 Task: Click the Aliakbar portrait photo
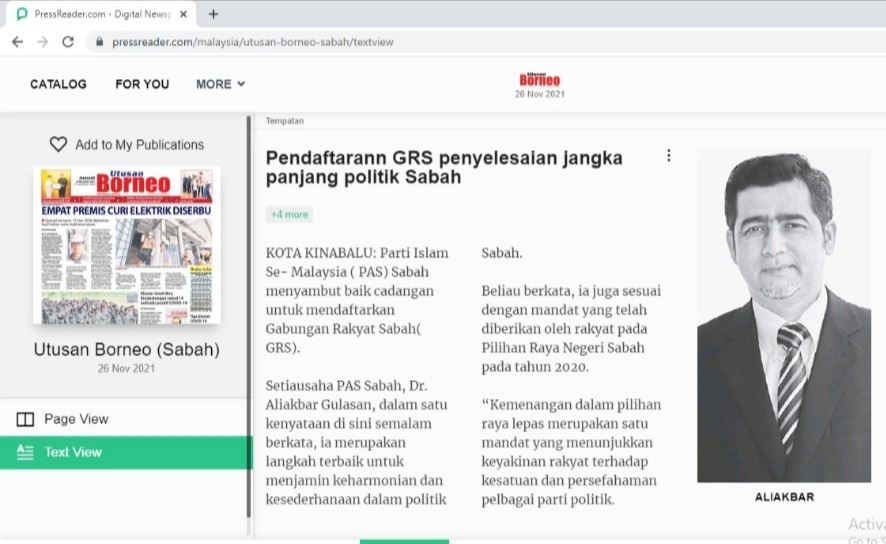coord(784,316)
